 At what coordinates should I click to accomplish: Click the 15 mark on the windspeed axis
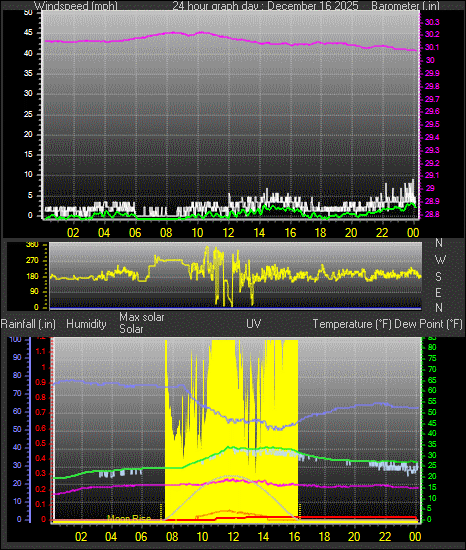click(x=28, y=154)
